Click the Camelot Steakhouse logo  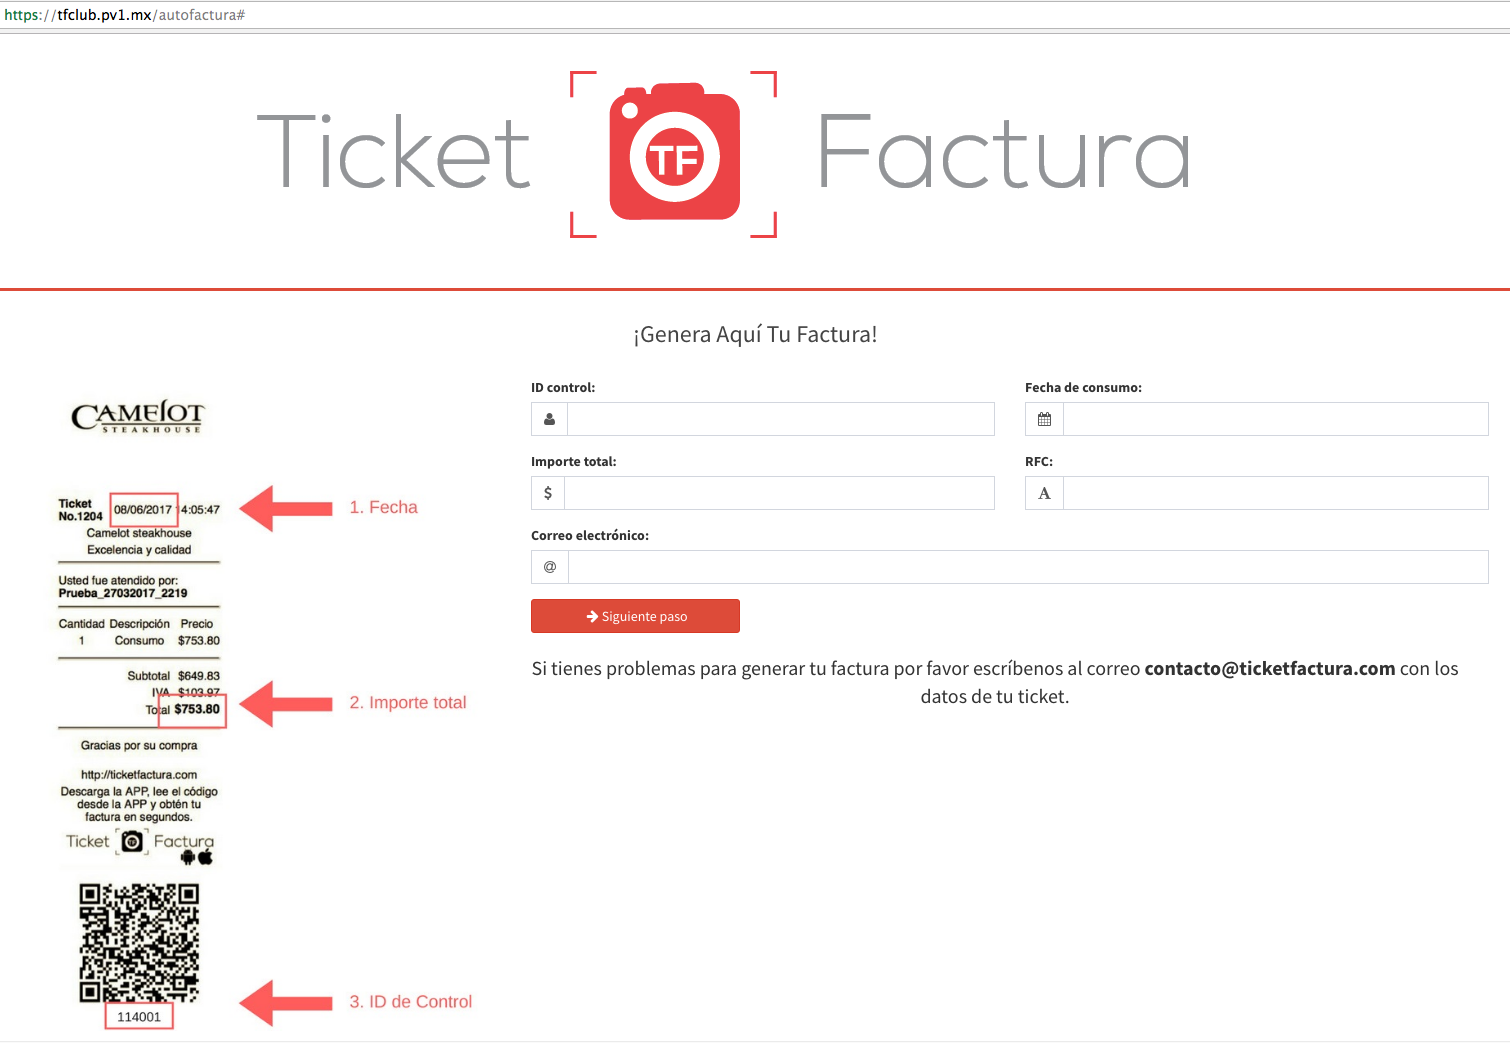138,416
